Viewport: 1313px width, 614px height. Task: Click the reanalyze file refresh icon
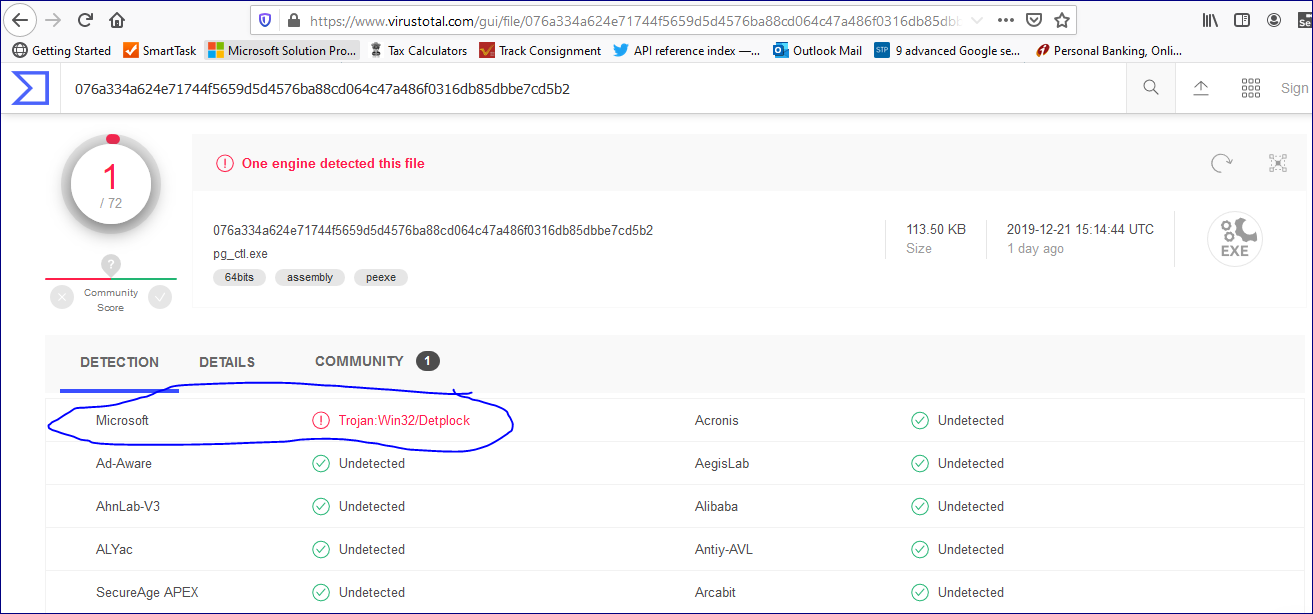point(1221,163)
